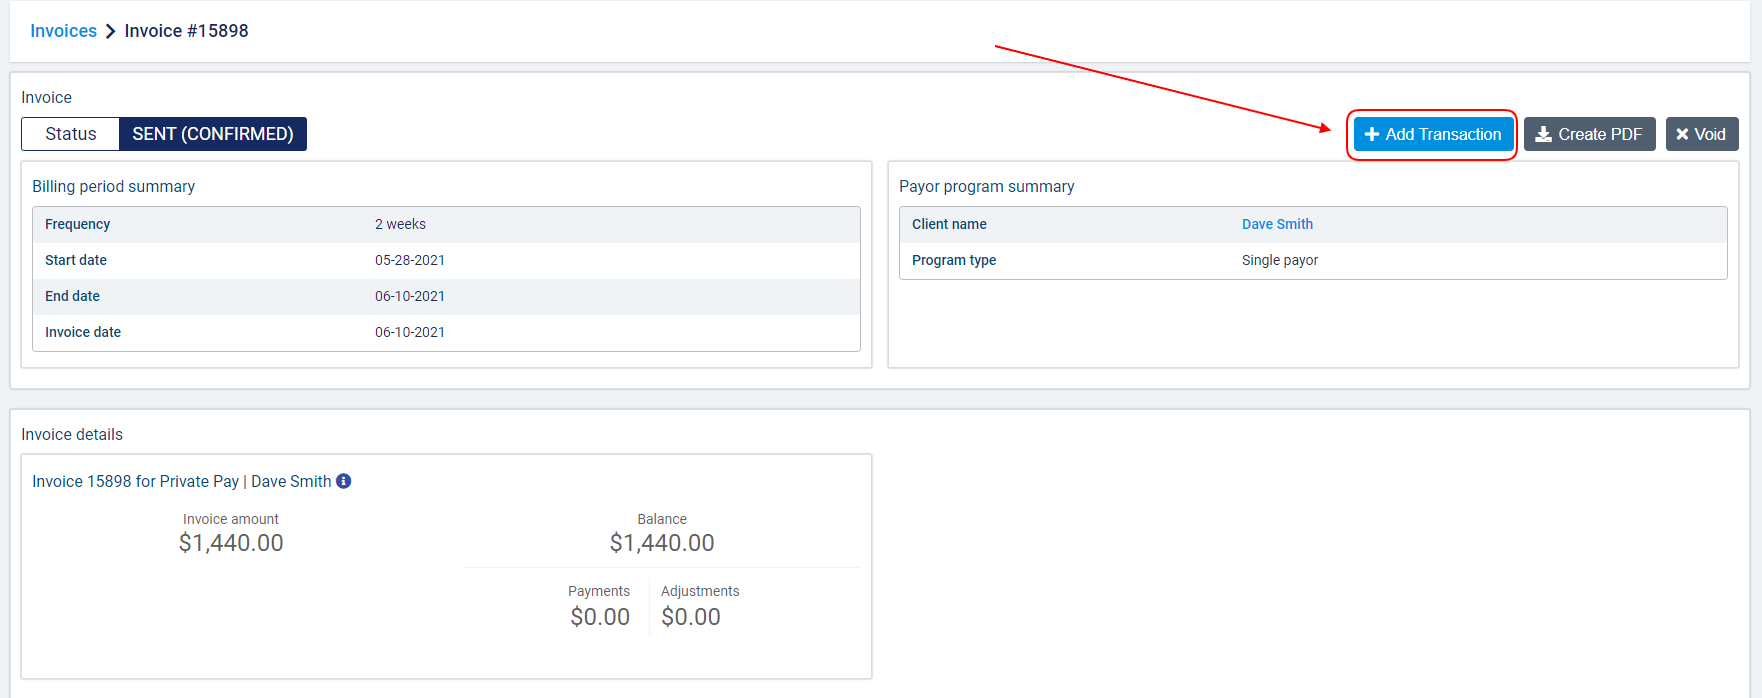This screenshot has width=1762, height=698.
Task: Click the Start date 05-28-2021 value
Action: click(x=410, y=260)
